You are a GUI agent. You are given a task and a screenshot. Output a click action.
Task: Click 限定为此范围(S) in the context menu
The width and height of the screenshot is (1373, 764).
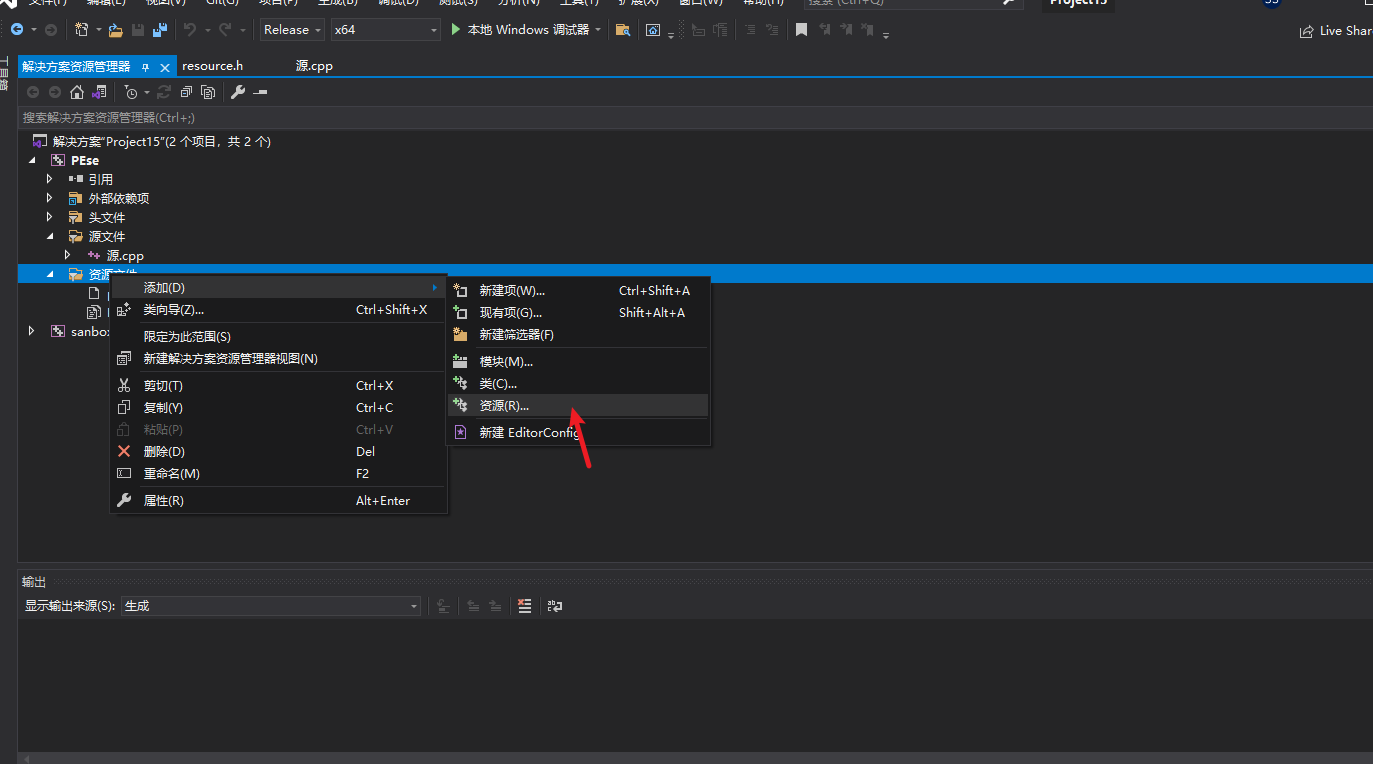point(278,337)
